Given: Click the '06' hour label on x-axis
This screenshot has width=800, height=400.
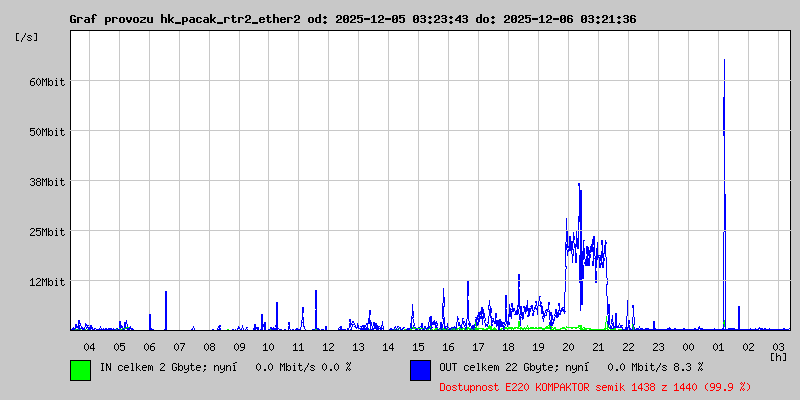Looking at the screenshot, I should click(x=149, y=347).
